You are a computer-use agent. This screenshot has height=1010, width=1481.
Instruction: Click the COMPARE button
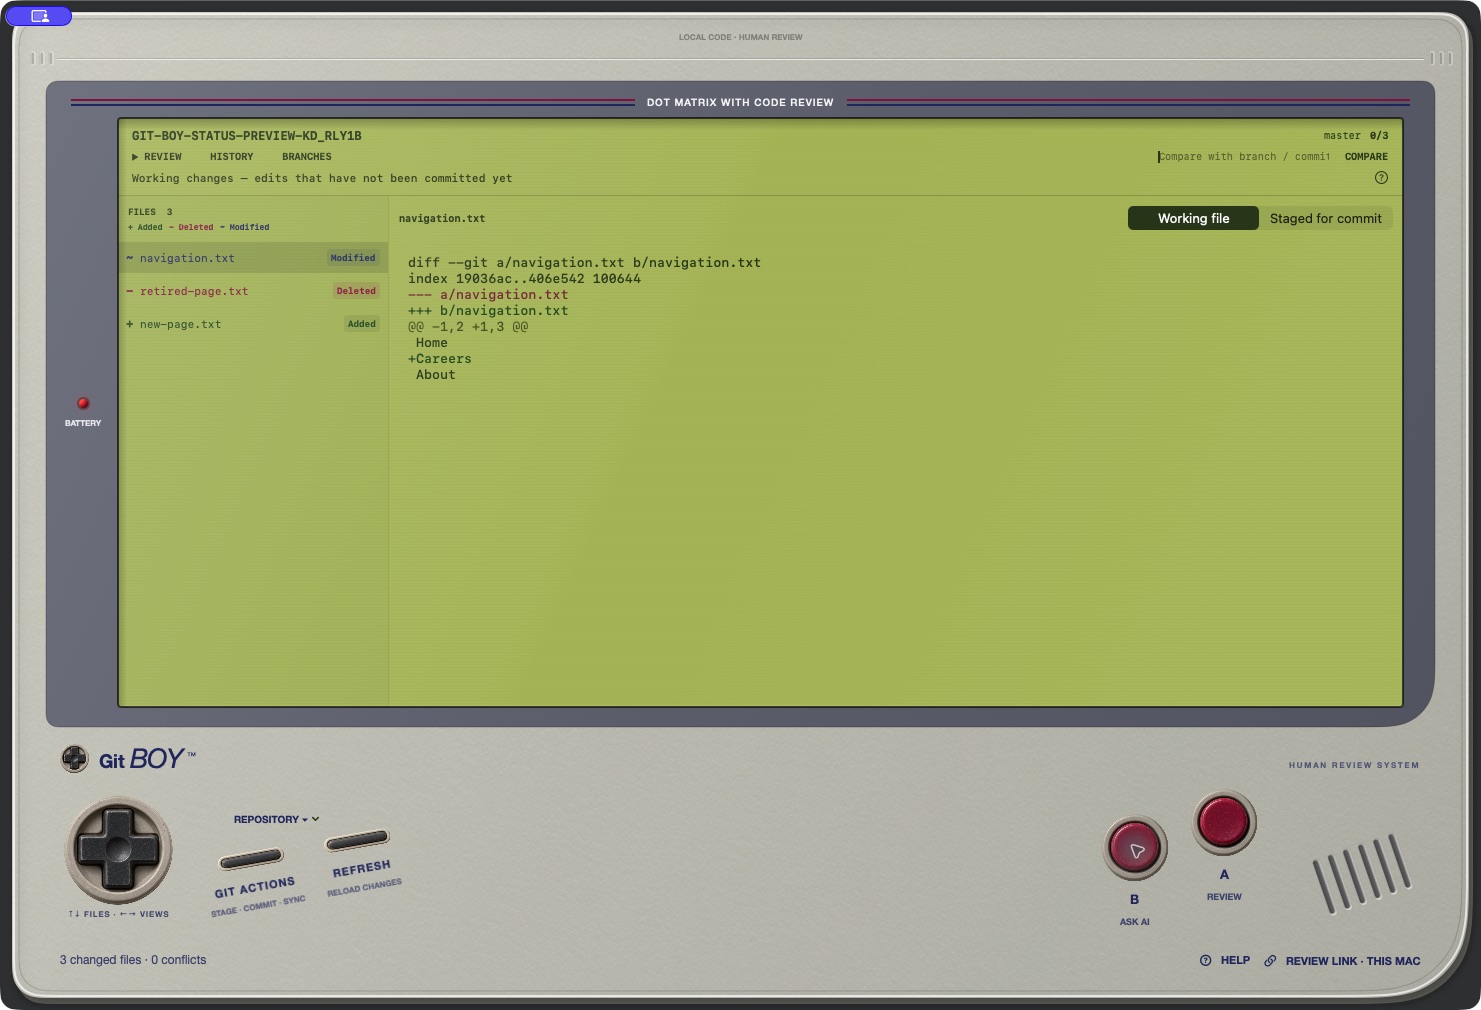click(x=1366, y=157)
